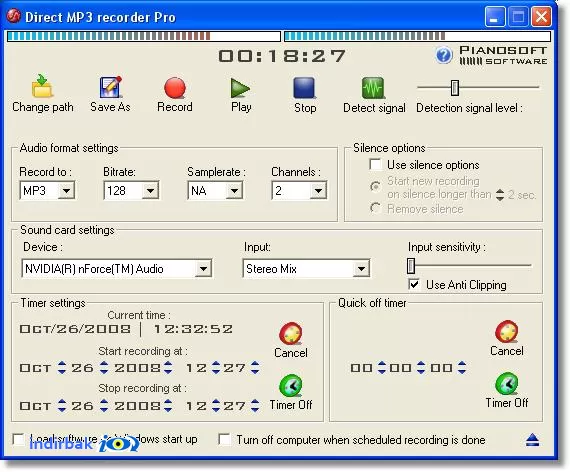Click the Stop recording month spinner beside OCT
570x472 pixels.
tap(62, 405)
